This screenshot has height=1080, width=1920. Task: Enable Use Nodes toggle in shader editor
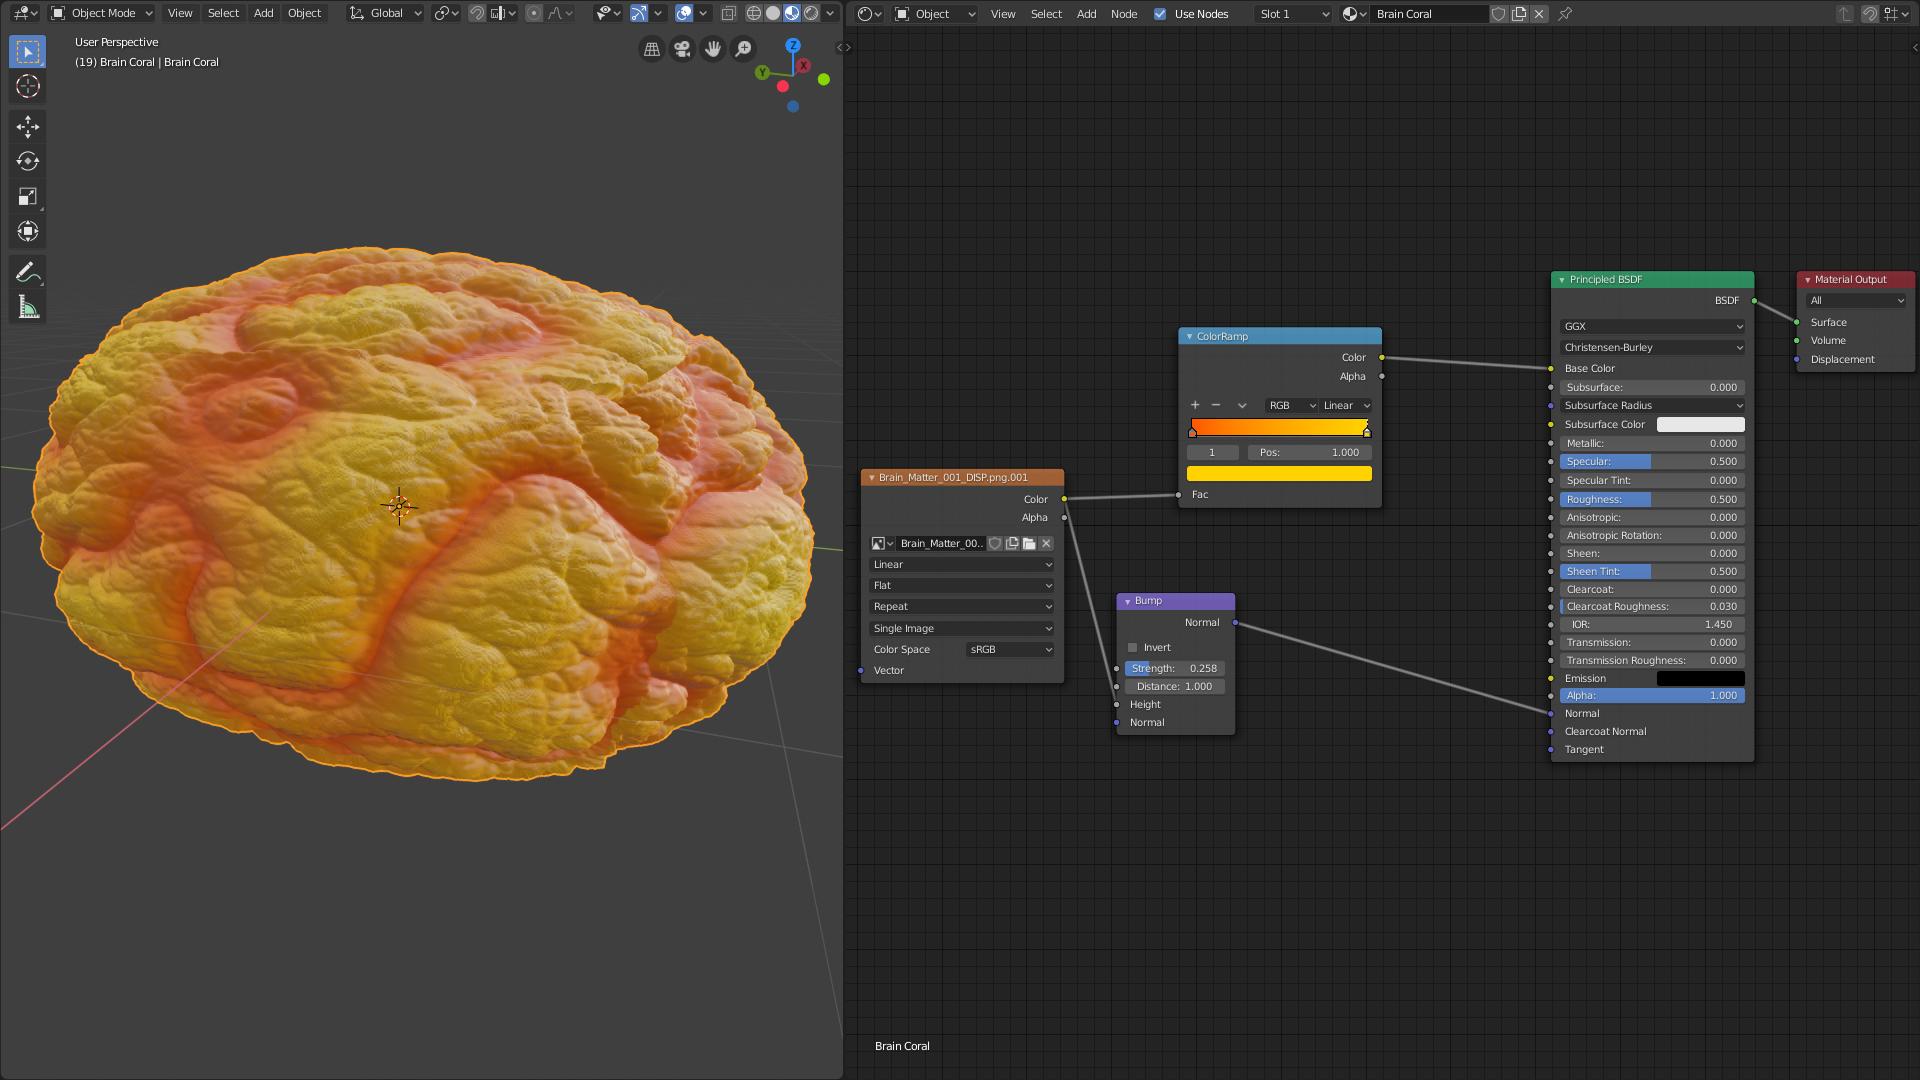point(1160,15)
